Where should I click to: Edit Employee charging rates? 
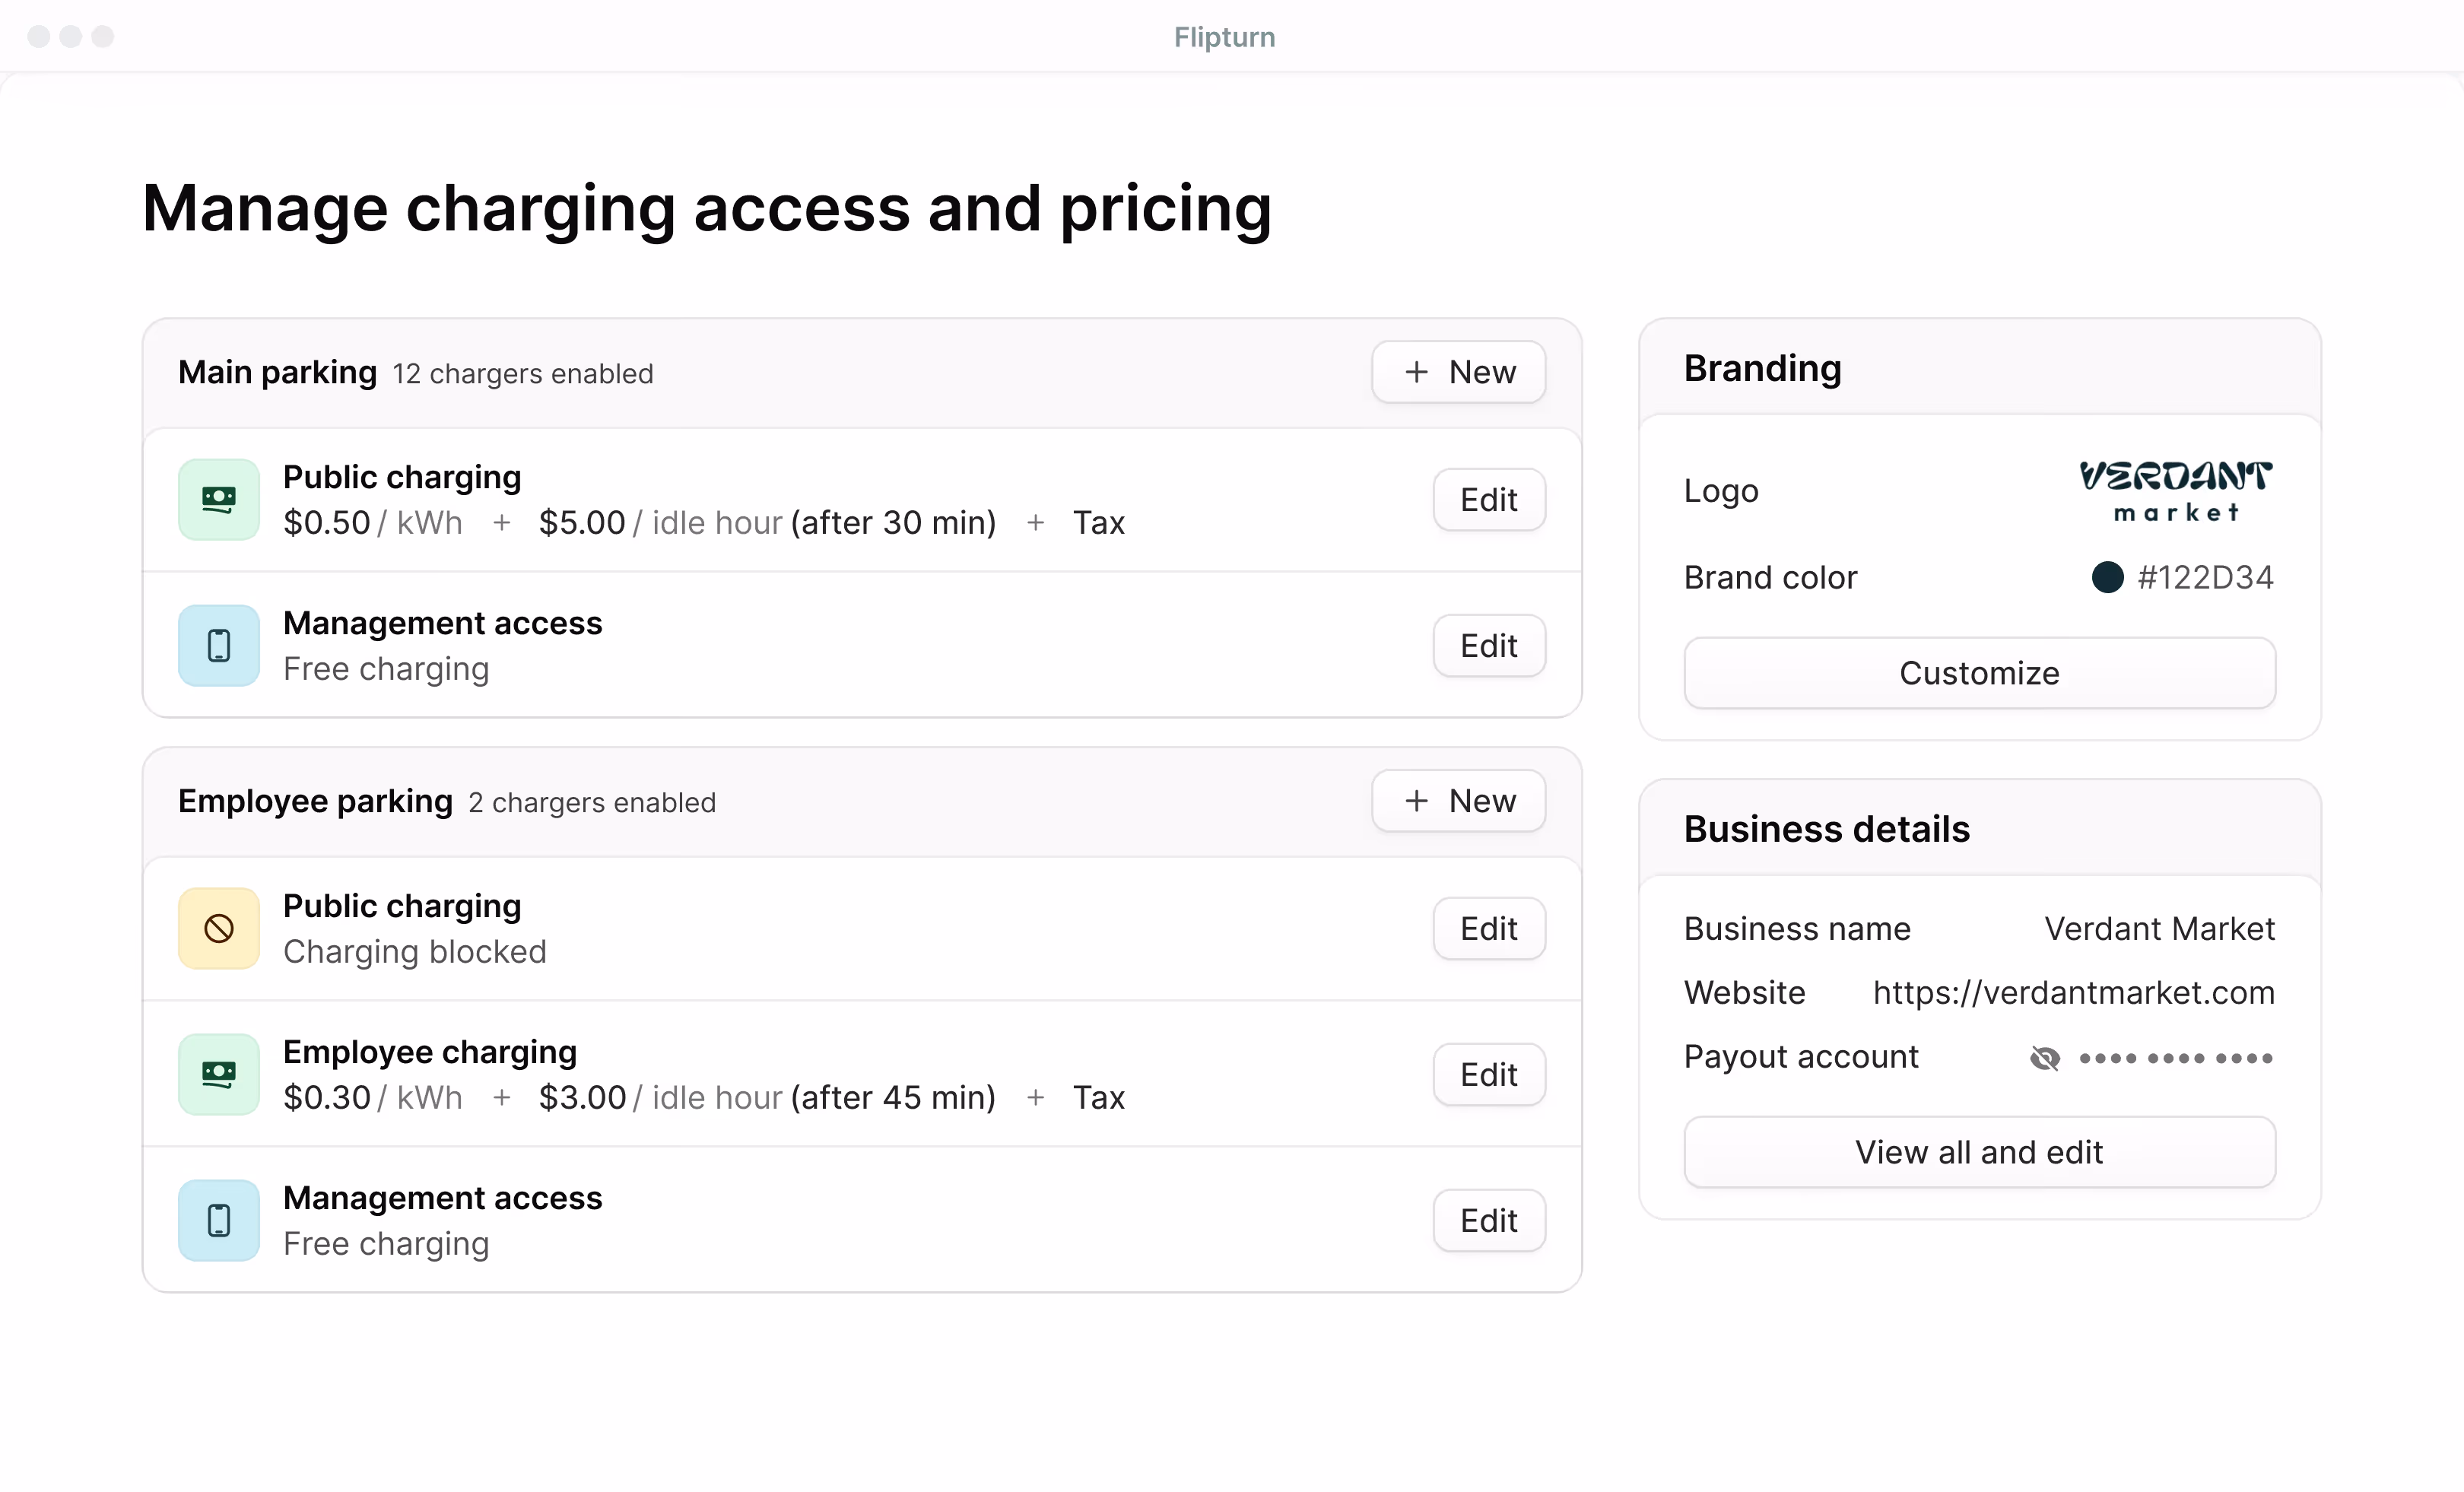1488,1073
